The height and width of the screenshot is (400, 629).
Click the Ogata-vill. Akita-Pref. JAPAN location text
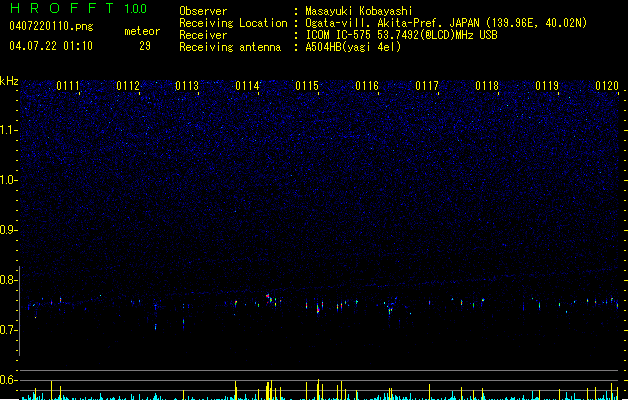point(446,23)
